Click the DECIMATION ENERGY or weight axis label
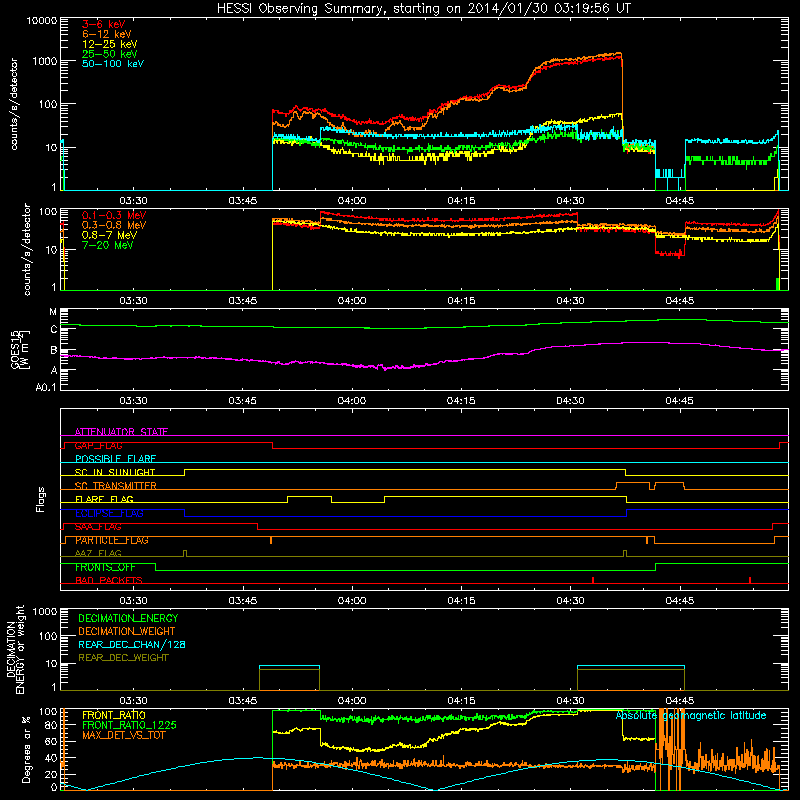Screen dimensions: 800x800 click(15, 649)
